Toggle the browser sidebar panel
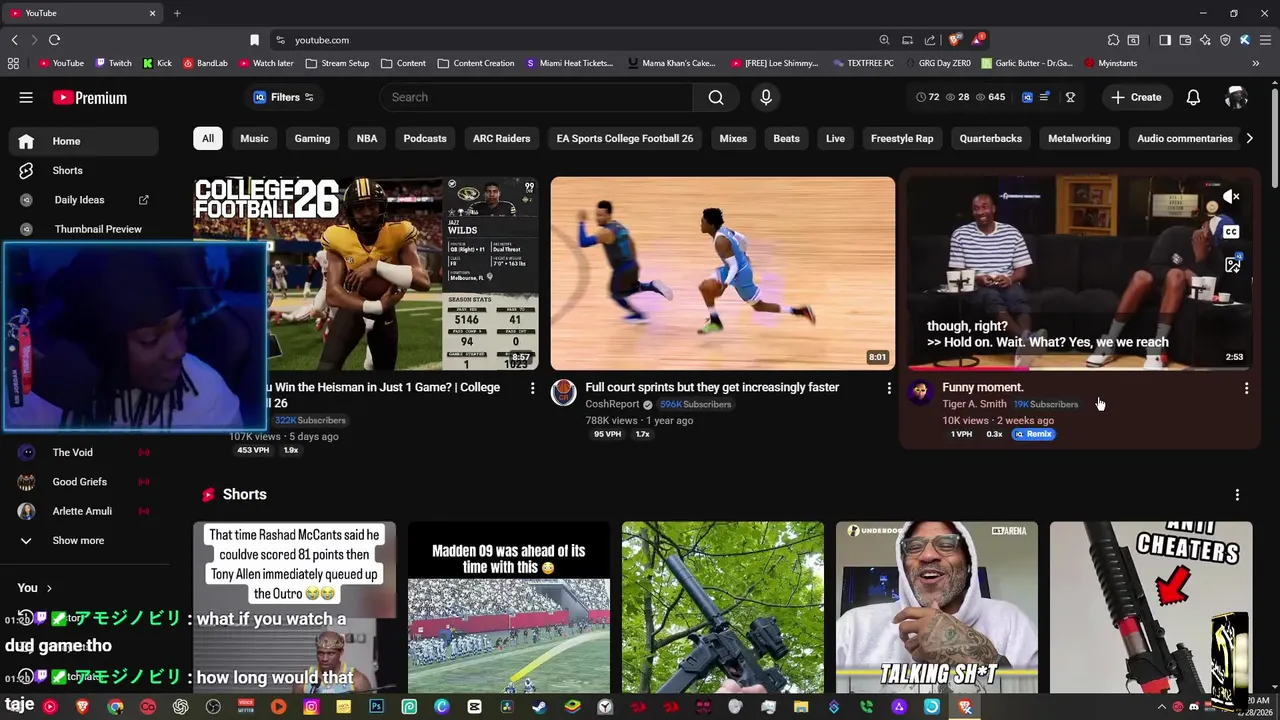 [x=1165, y=40]
